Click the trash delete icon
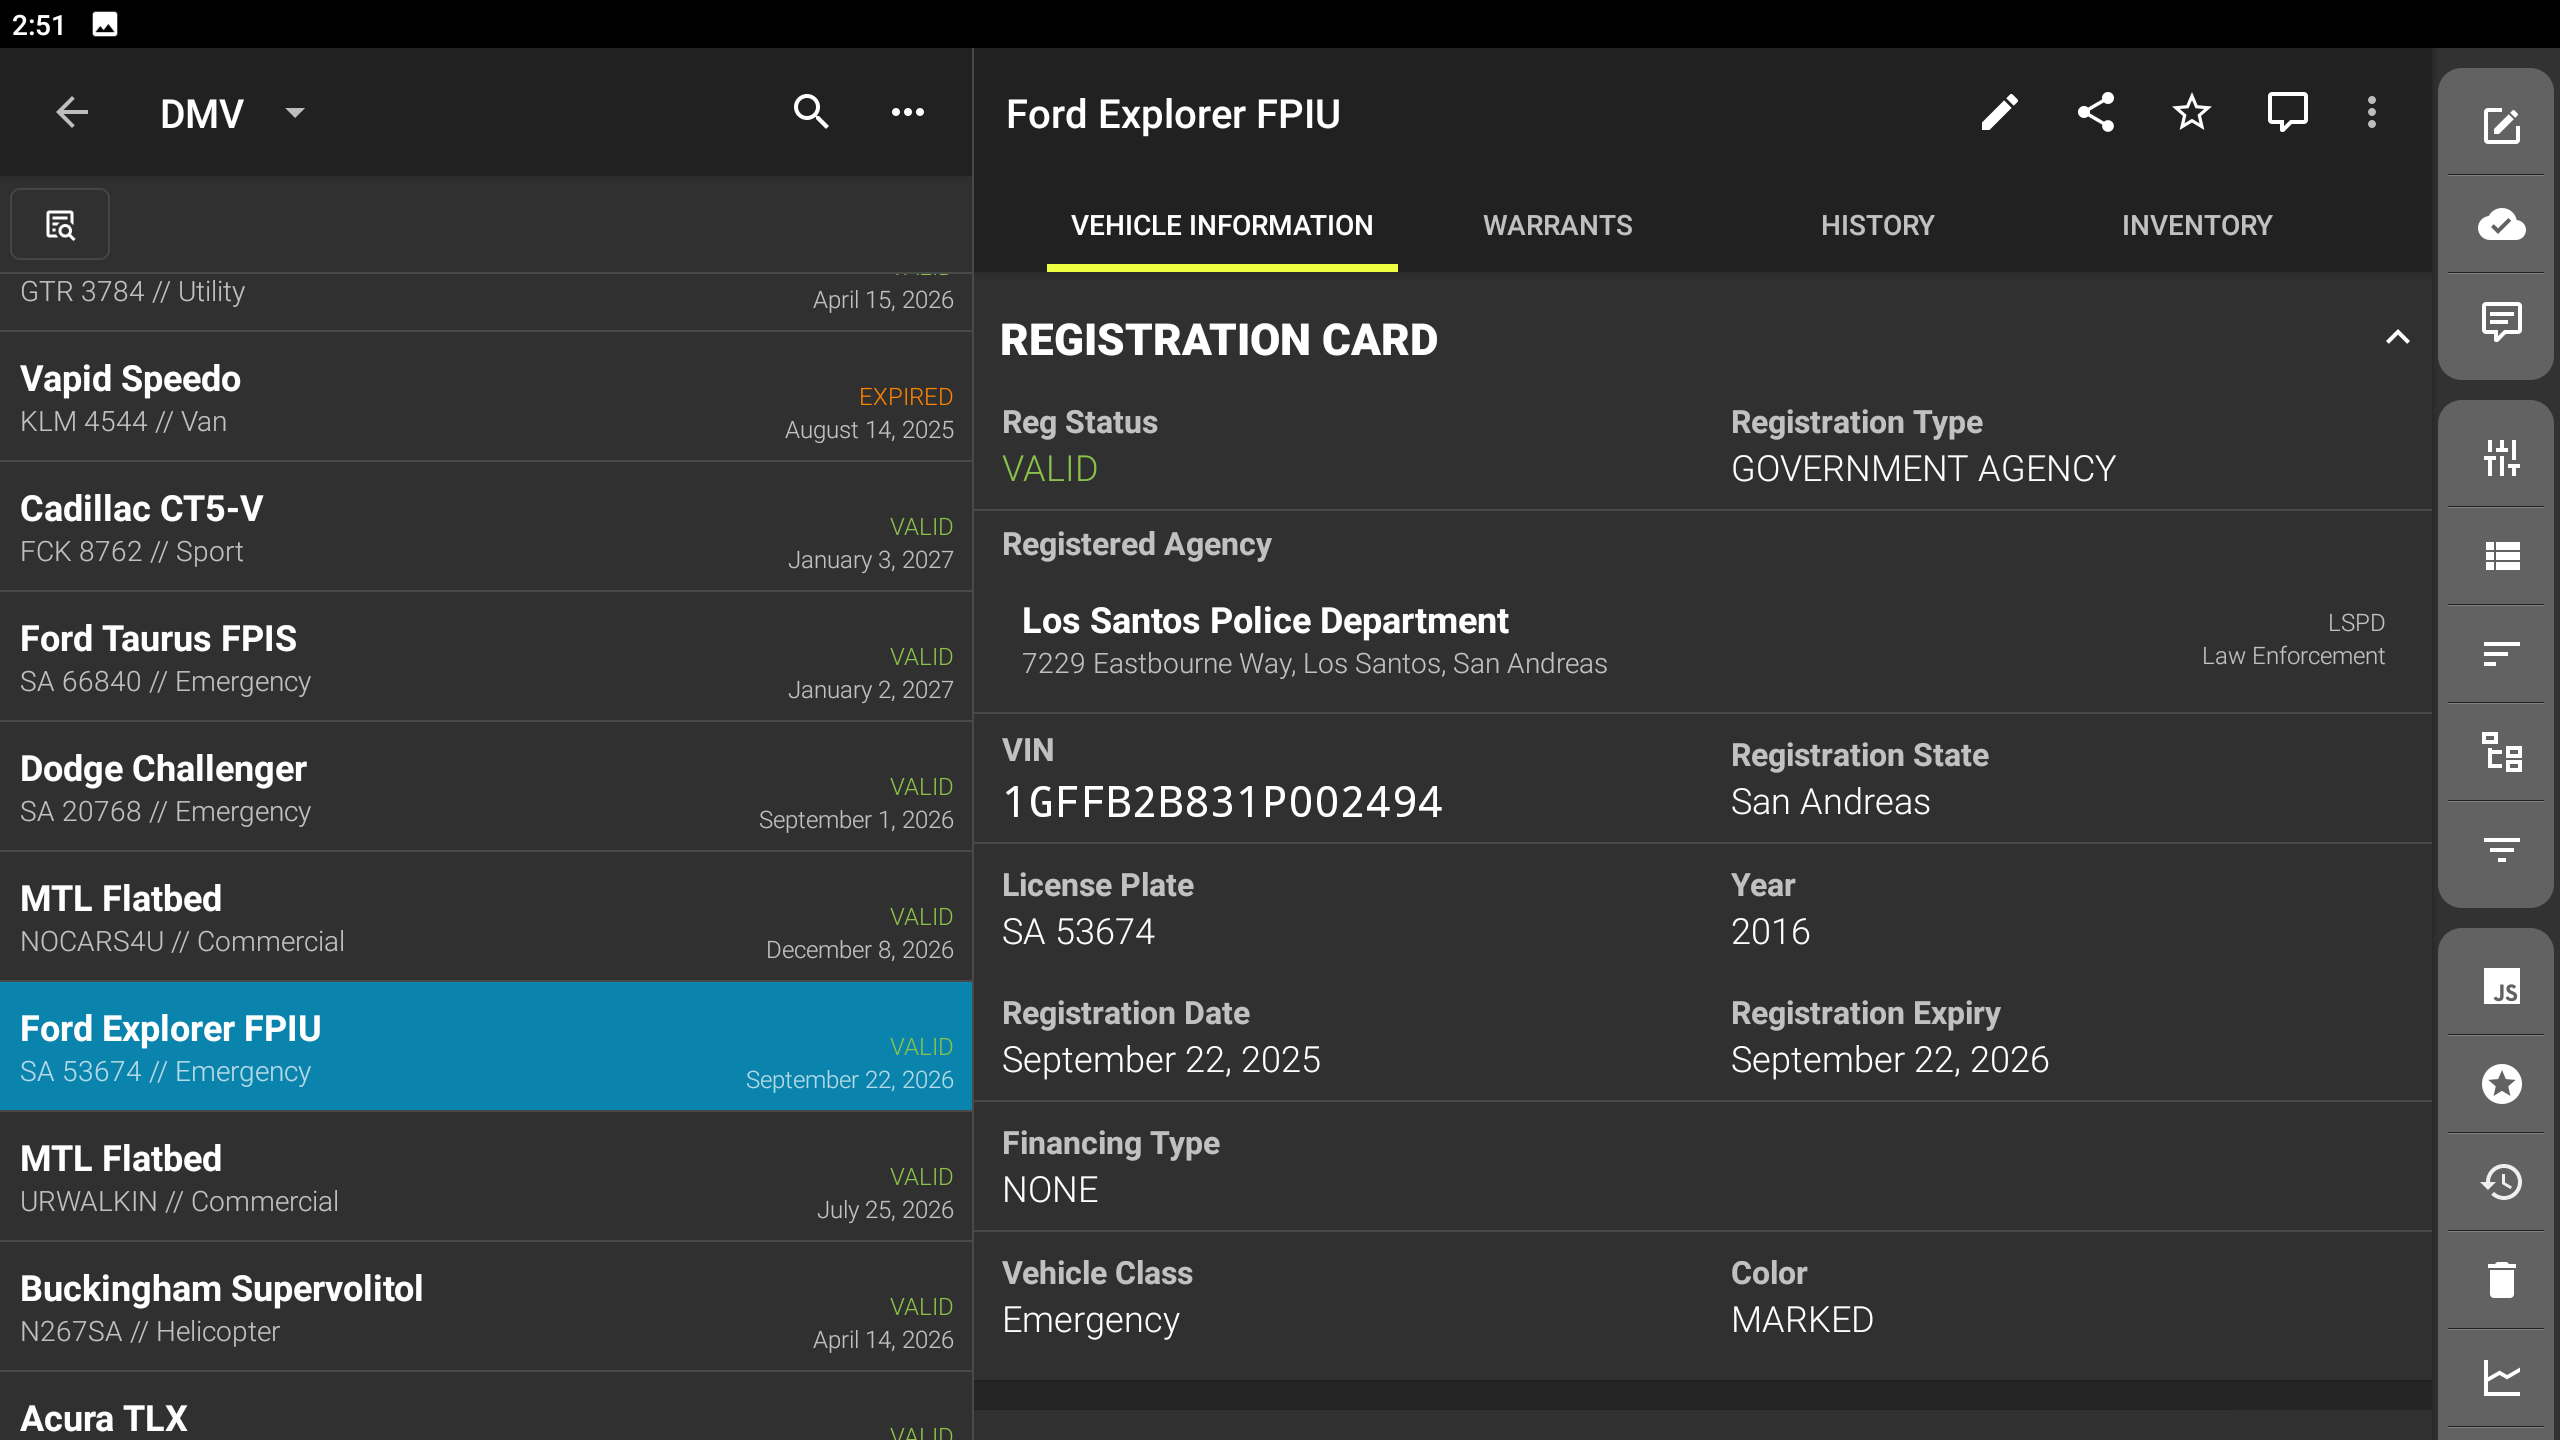Image resolution: width=2560 pixels, height=1440 pixels. [2501, 1280]
